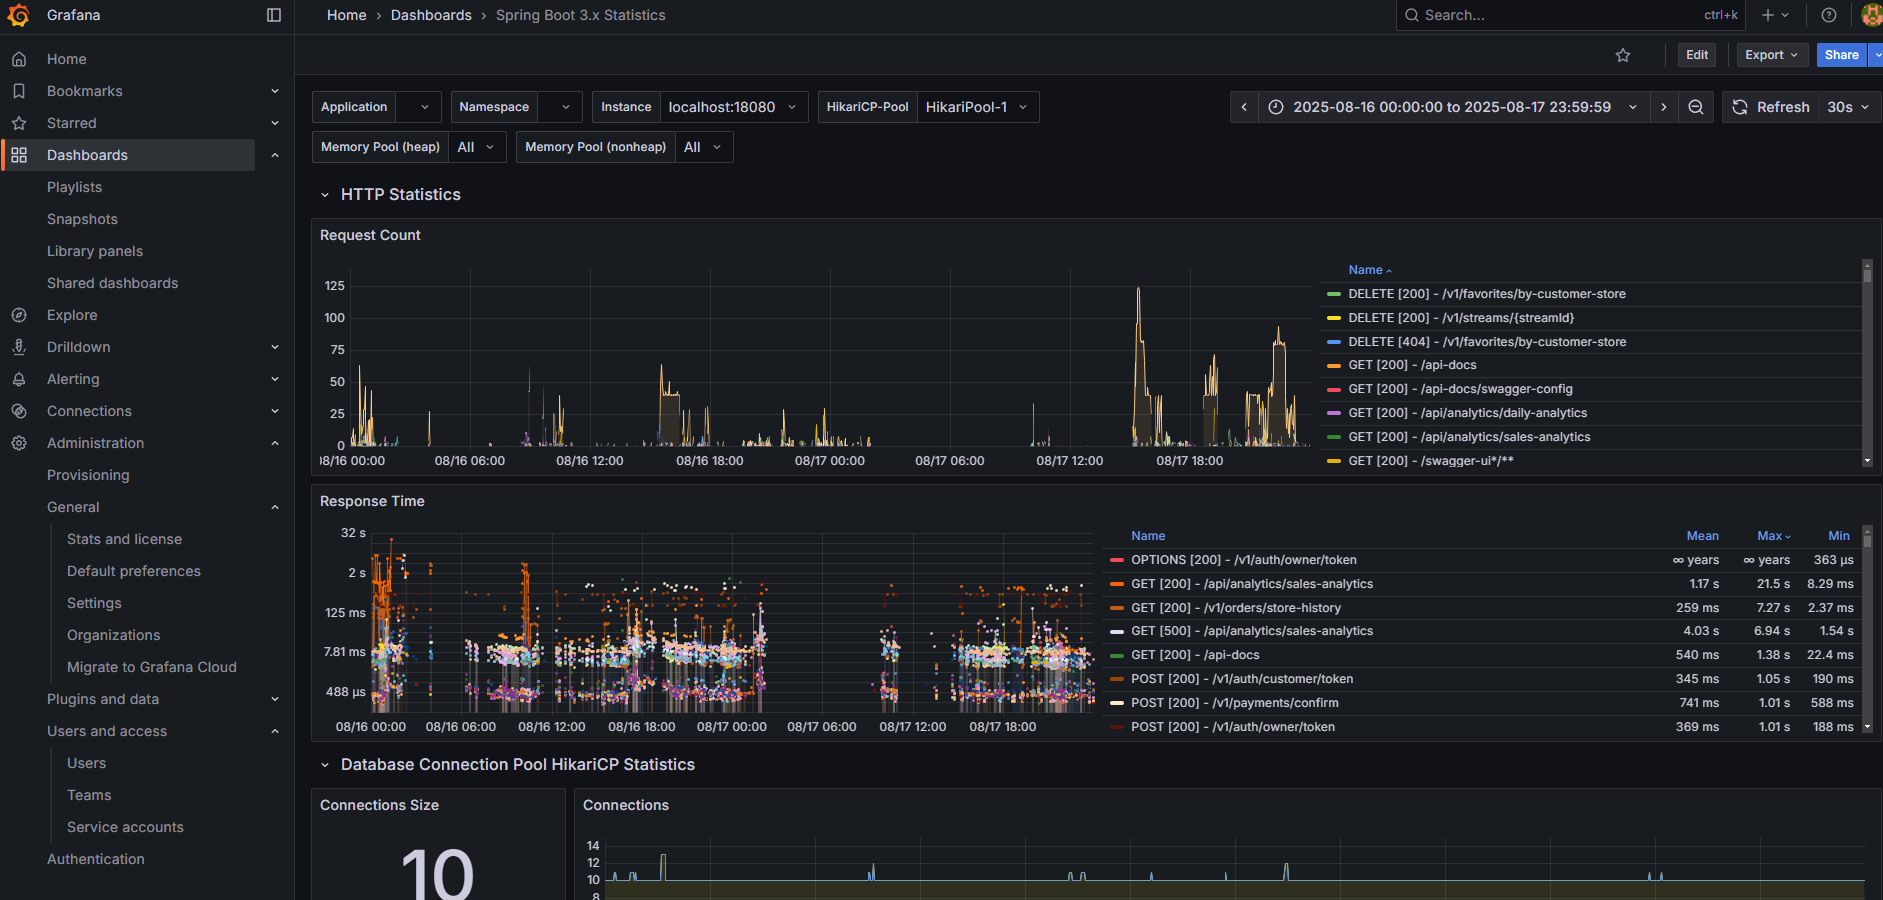
Task: Toggle OPTIONS [200] owner/token series visibility
Action: 1244,560
